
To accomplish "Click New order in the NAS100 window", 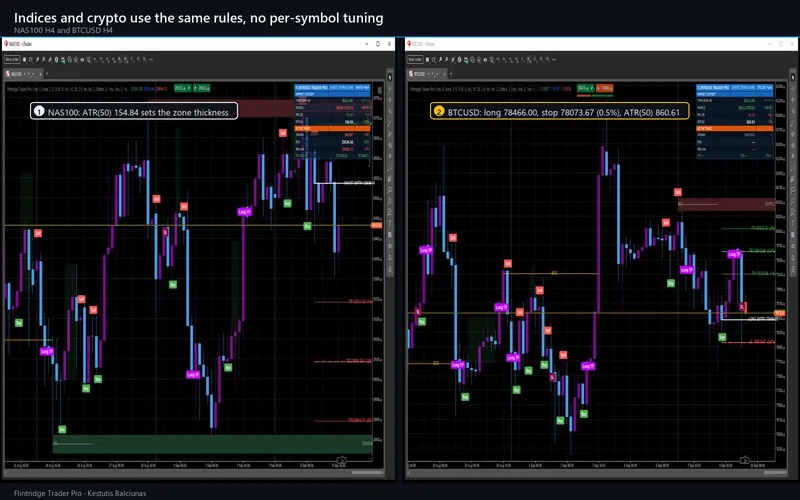I will (x=12, y=60).
